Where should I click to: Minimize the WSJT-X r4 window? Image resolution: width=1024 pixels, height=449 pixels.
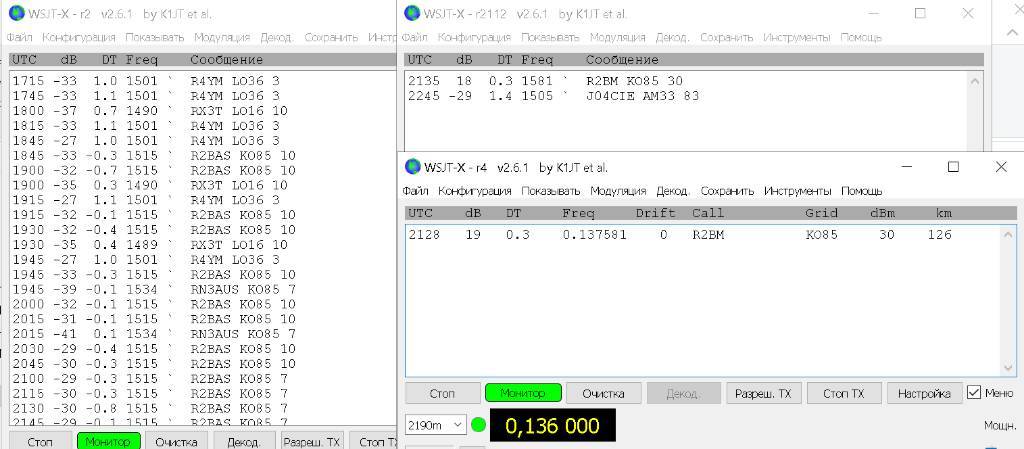tap(905, 167)
